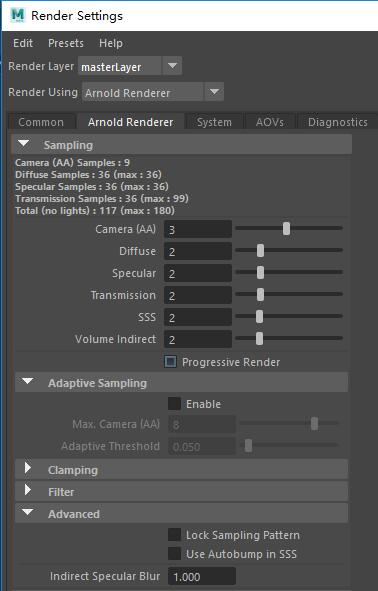Collapse the Adaptive Sampling section
378x591 pixels.
[28, 381]
